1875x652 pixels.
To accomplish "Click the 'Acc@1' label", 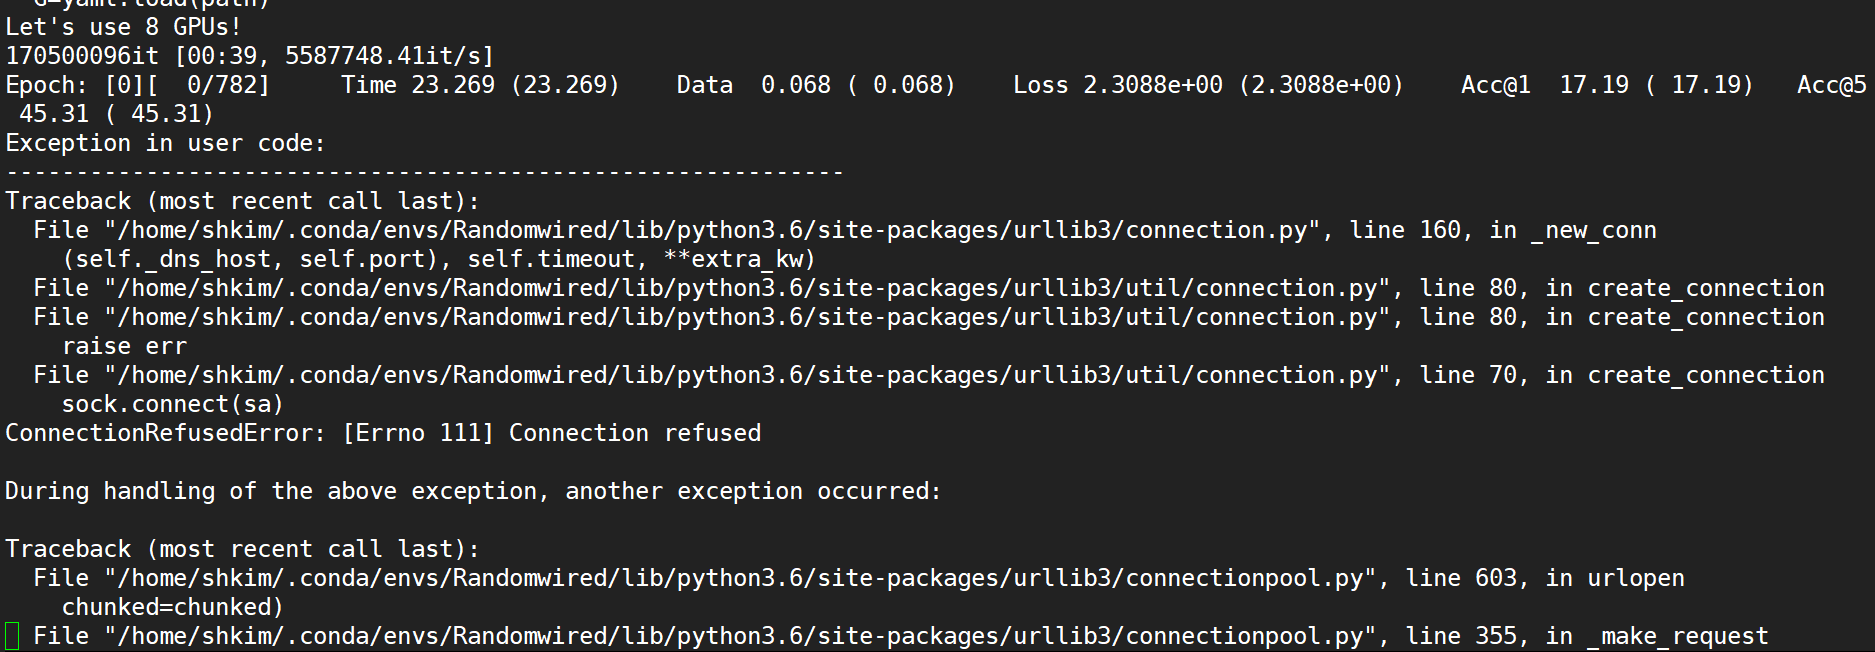I will click(1495, 85).
